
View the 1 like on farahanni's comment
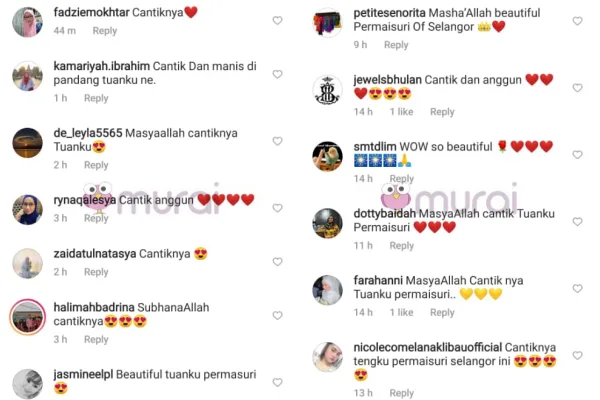[401, 312]
